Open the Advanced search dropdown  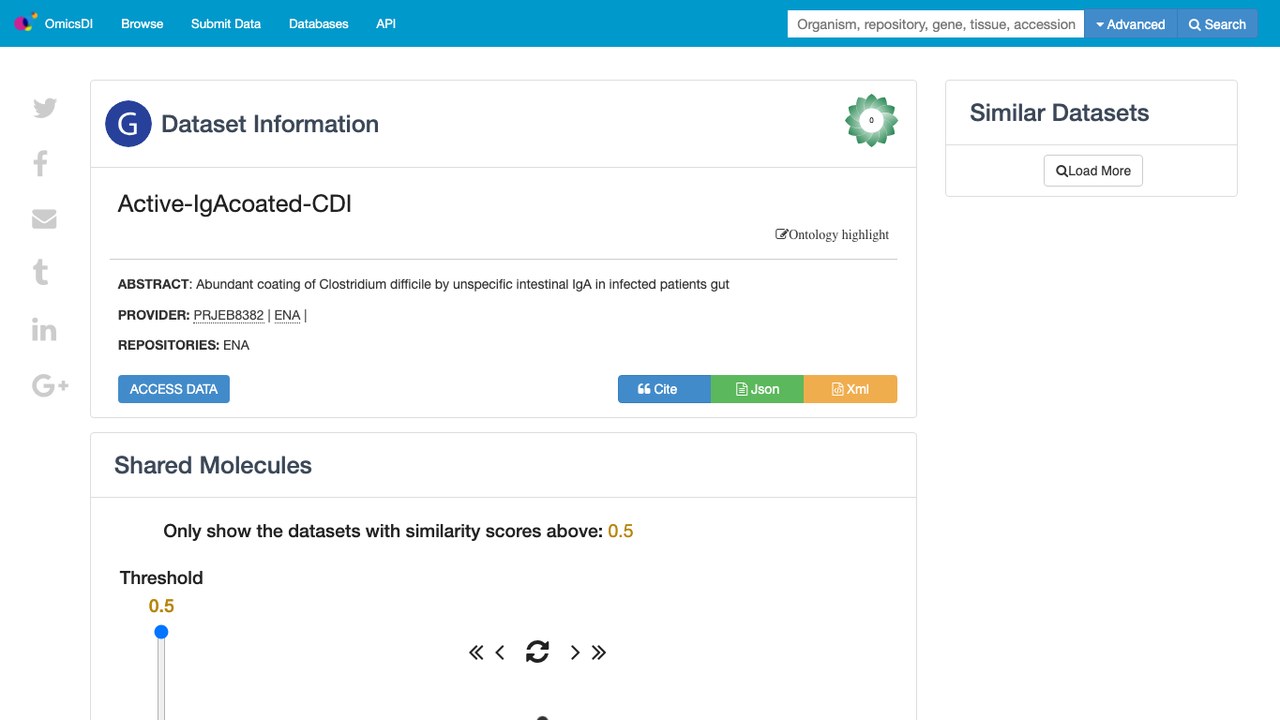tap(1131, 24)
